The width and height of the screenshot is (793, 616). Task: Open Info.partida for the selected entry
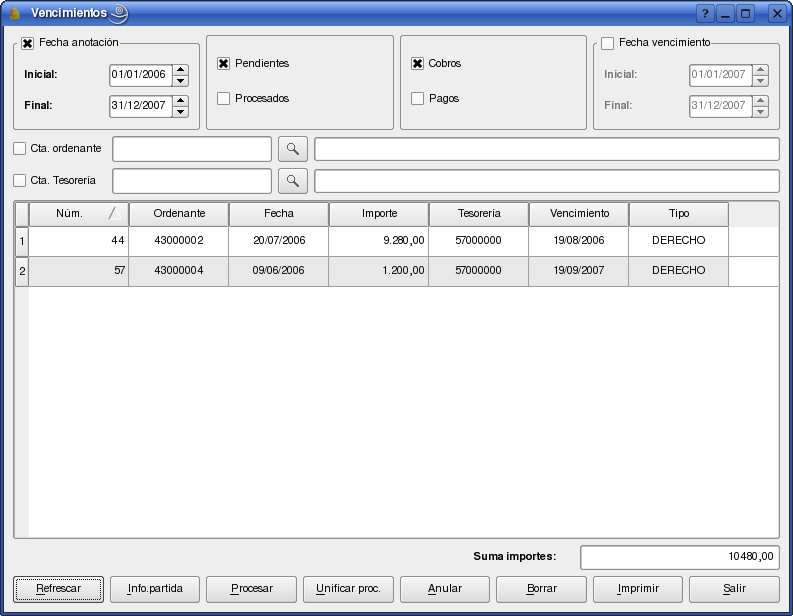pyautogui.click(x=155, y=589)
